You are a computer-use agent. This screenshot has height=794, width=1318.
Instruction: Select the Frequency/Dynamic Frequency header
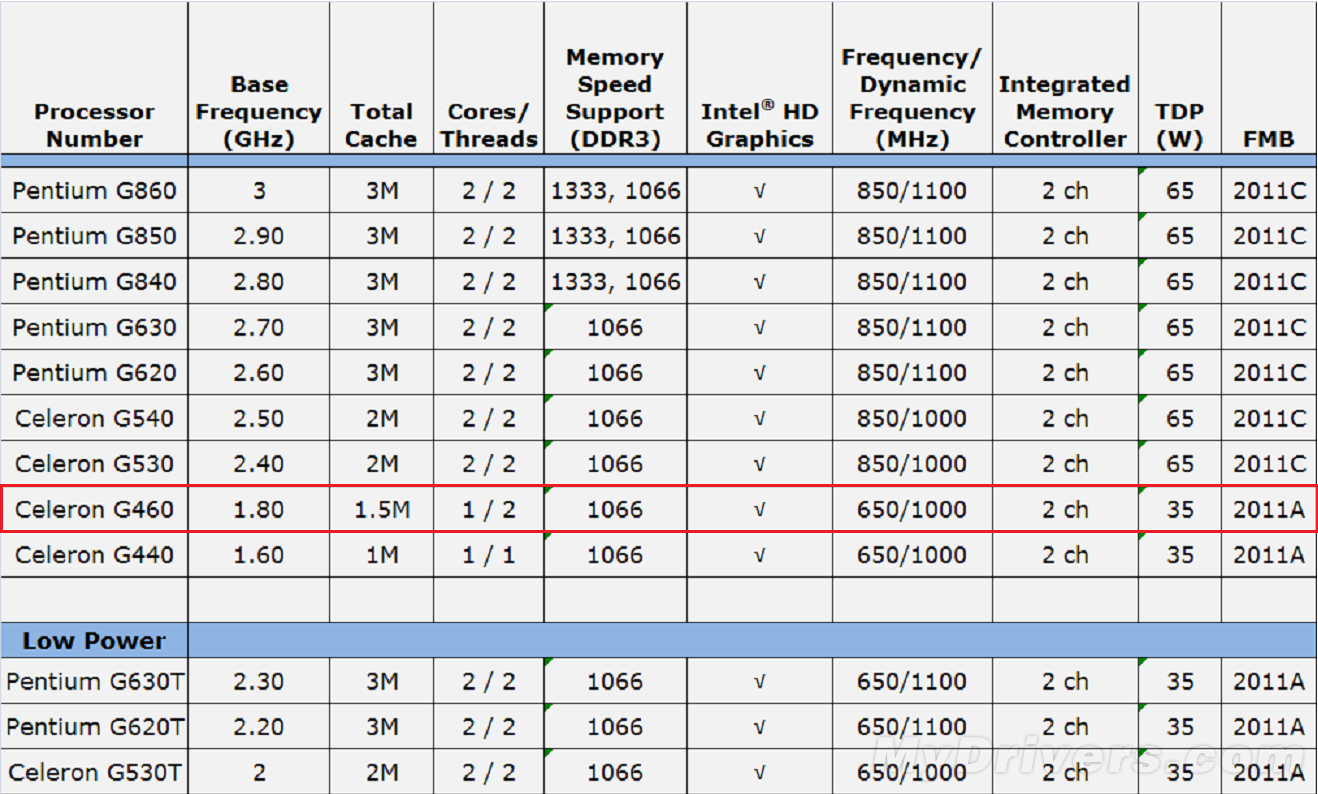click(x=911, y=98)
